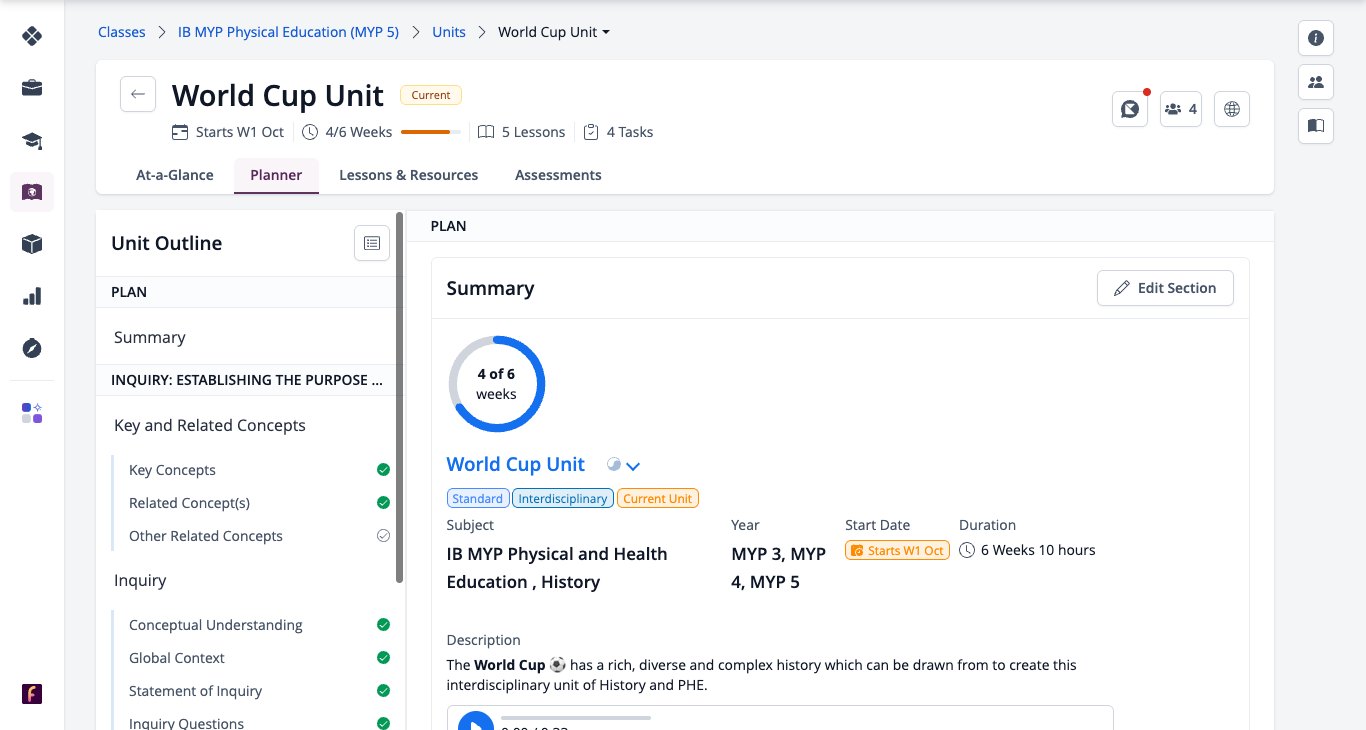The image size is (1366, 730).
Task: Click the audio player seek bar
Action: click(x=575, y=718)
